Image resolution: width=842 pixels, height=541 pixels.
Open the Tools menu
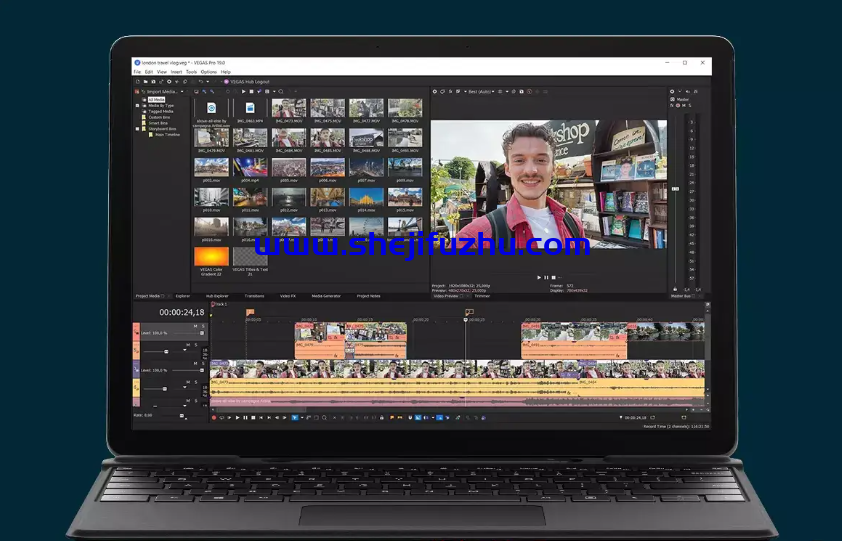[x=191, y=71]
